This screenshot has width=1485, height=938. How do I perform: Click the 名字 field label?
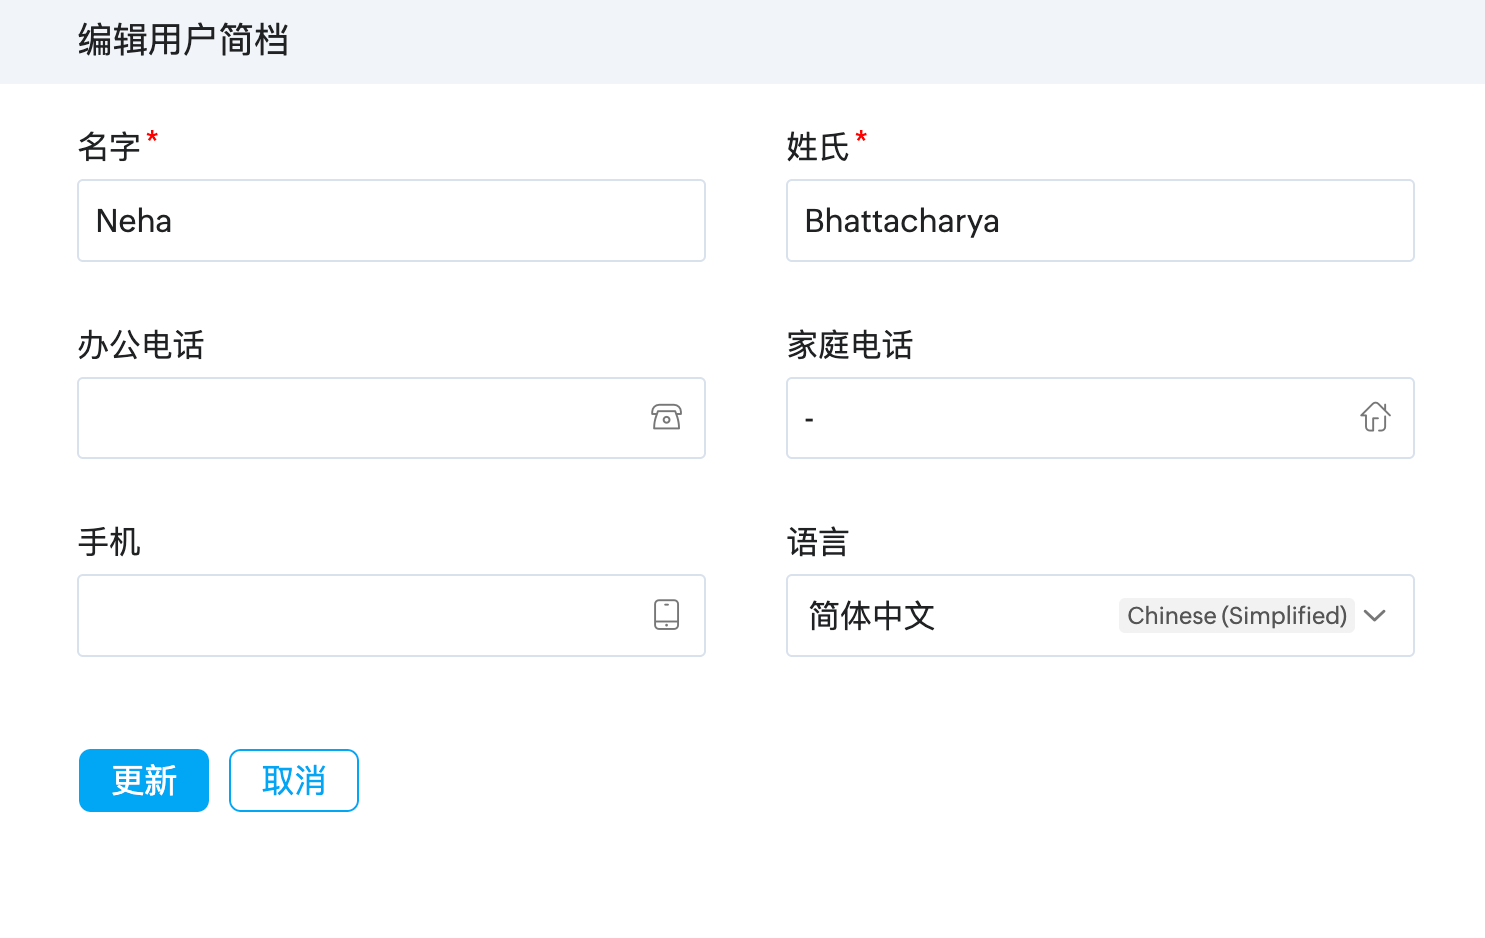109,147
